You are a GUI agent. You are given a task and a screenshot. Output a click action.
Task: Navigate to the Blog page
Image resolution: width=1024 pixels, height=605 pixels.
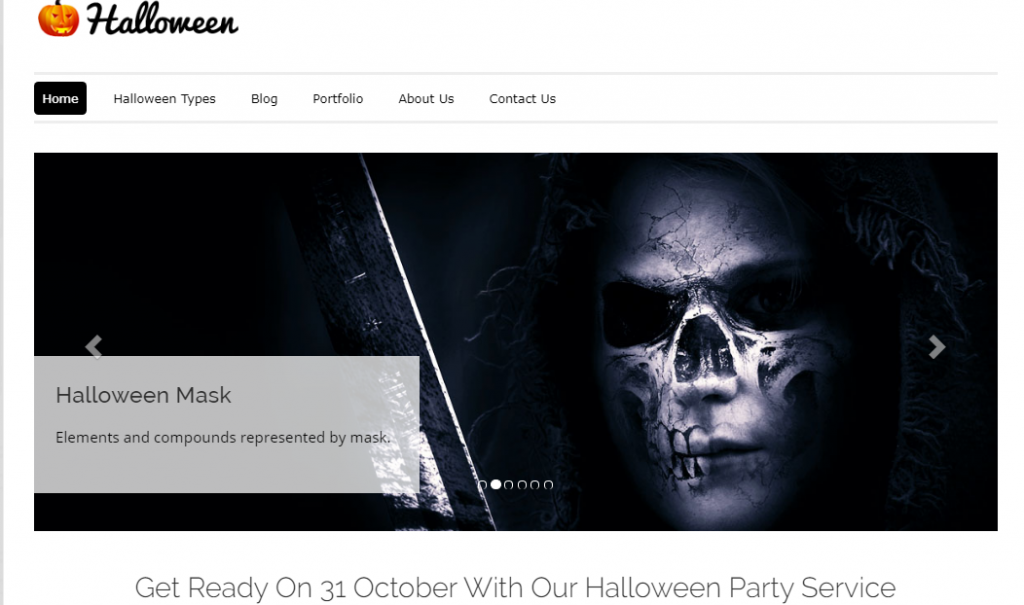(x=264, y=99)
